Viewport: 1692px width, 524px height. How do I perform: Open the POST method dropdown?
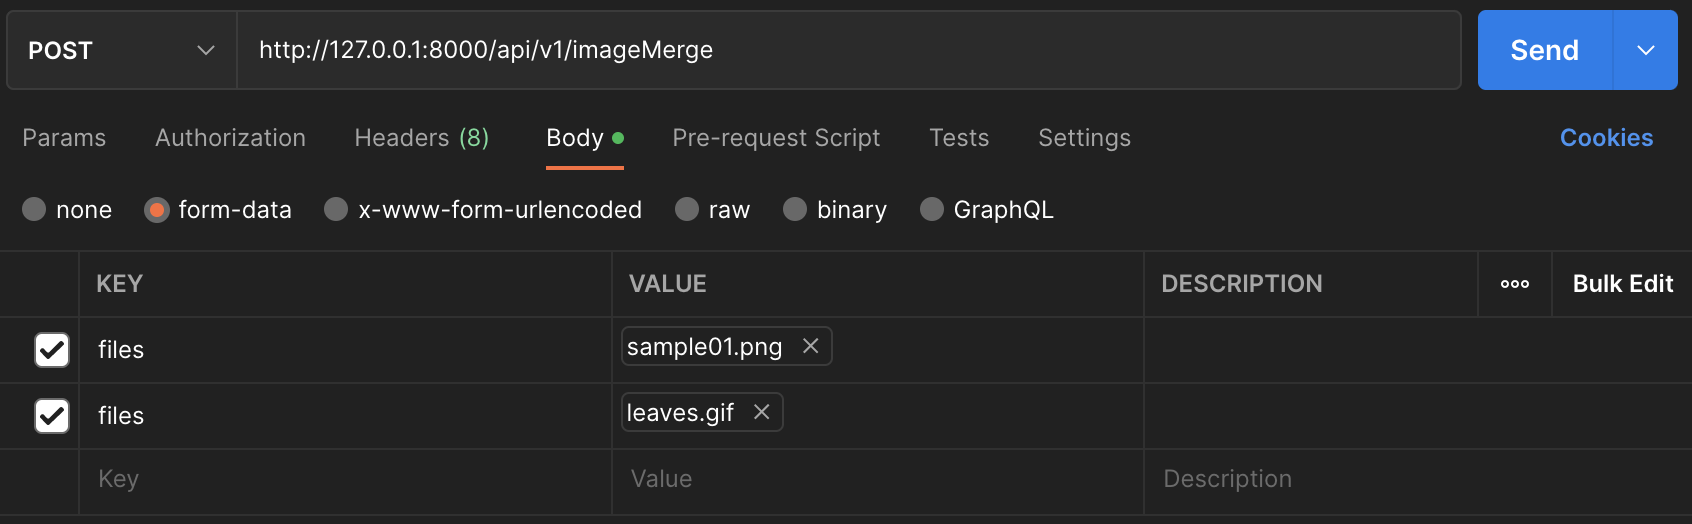[121, 50]
